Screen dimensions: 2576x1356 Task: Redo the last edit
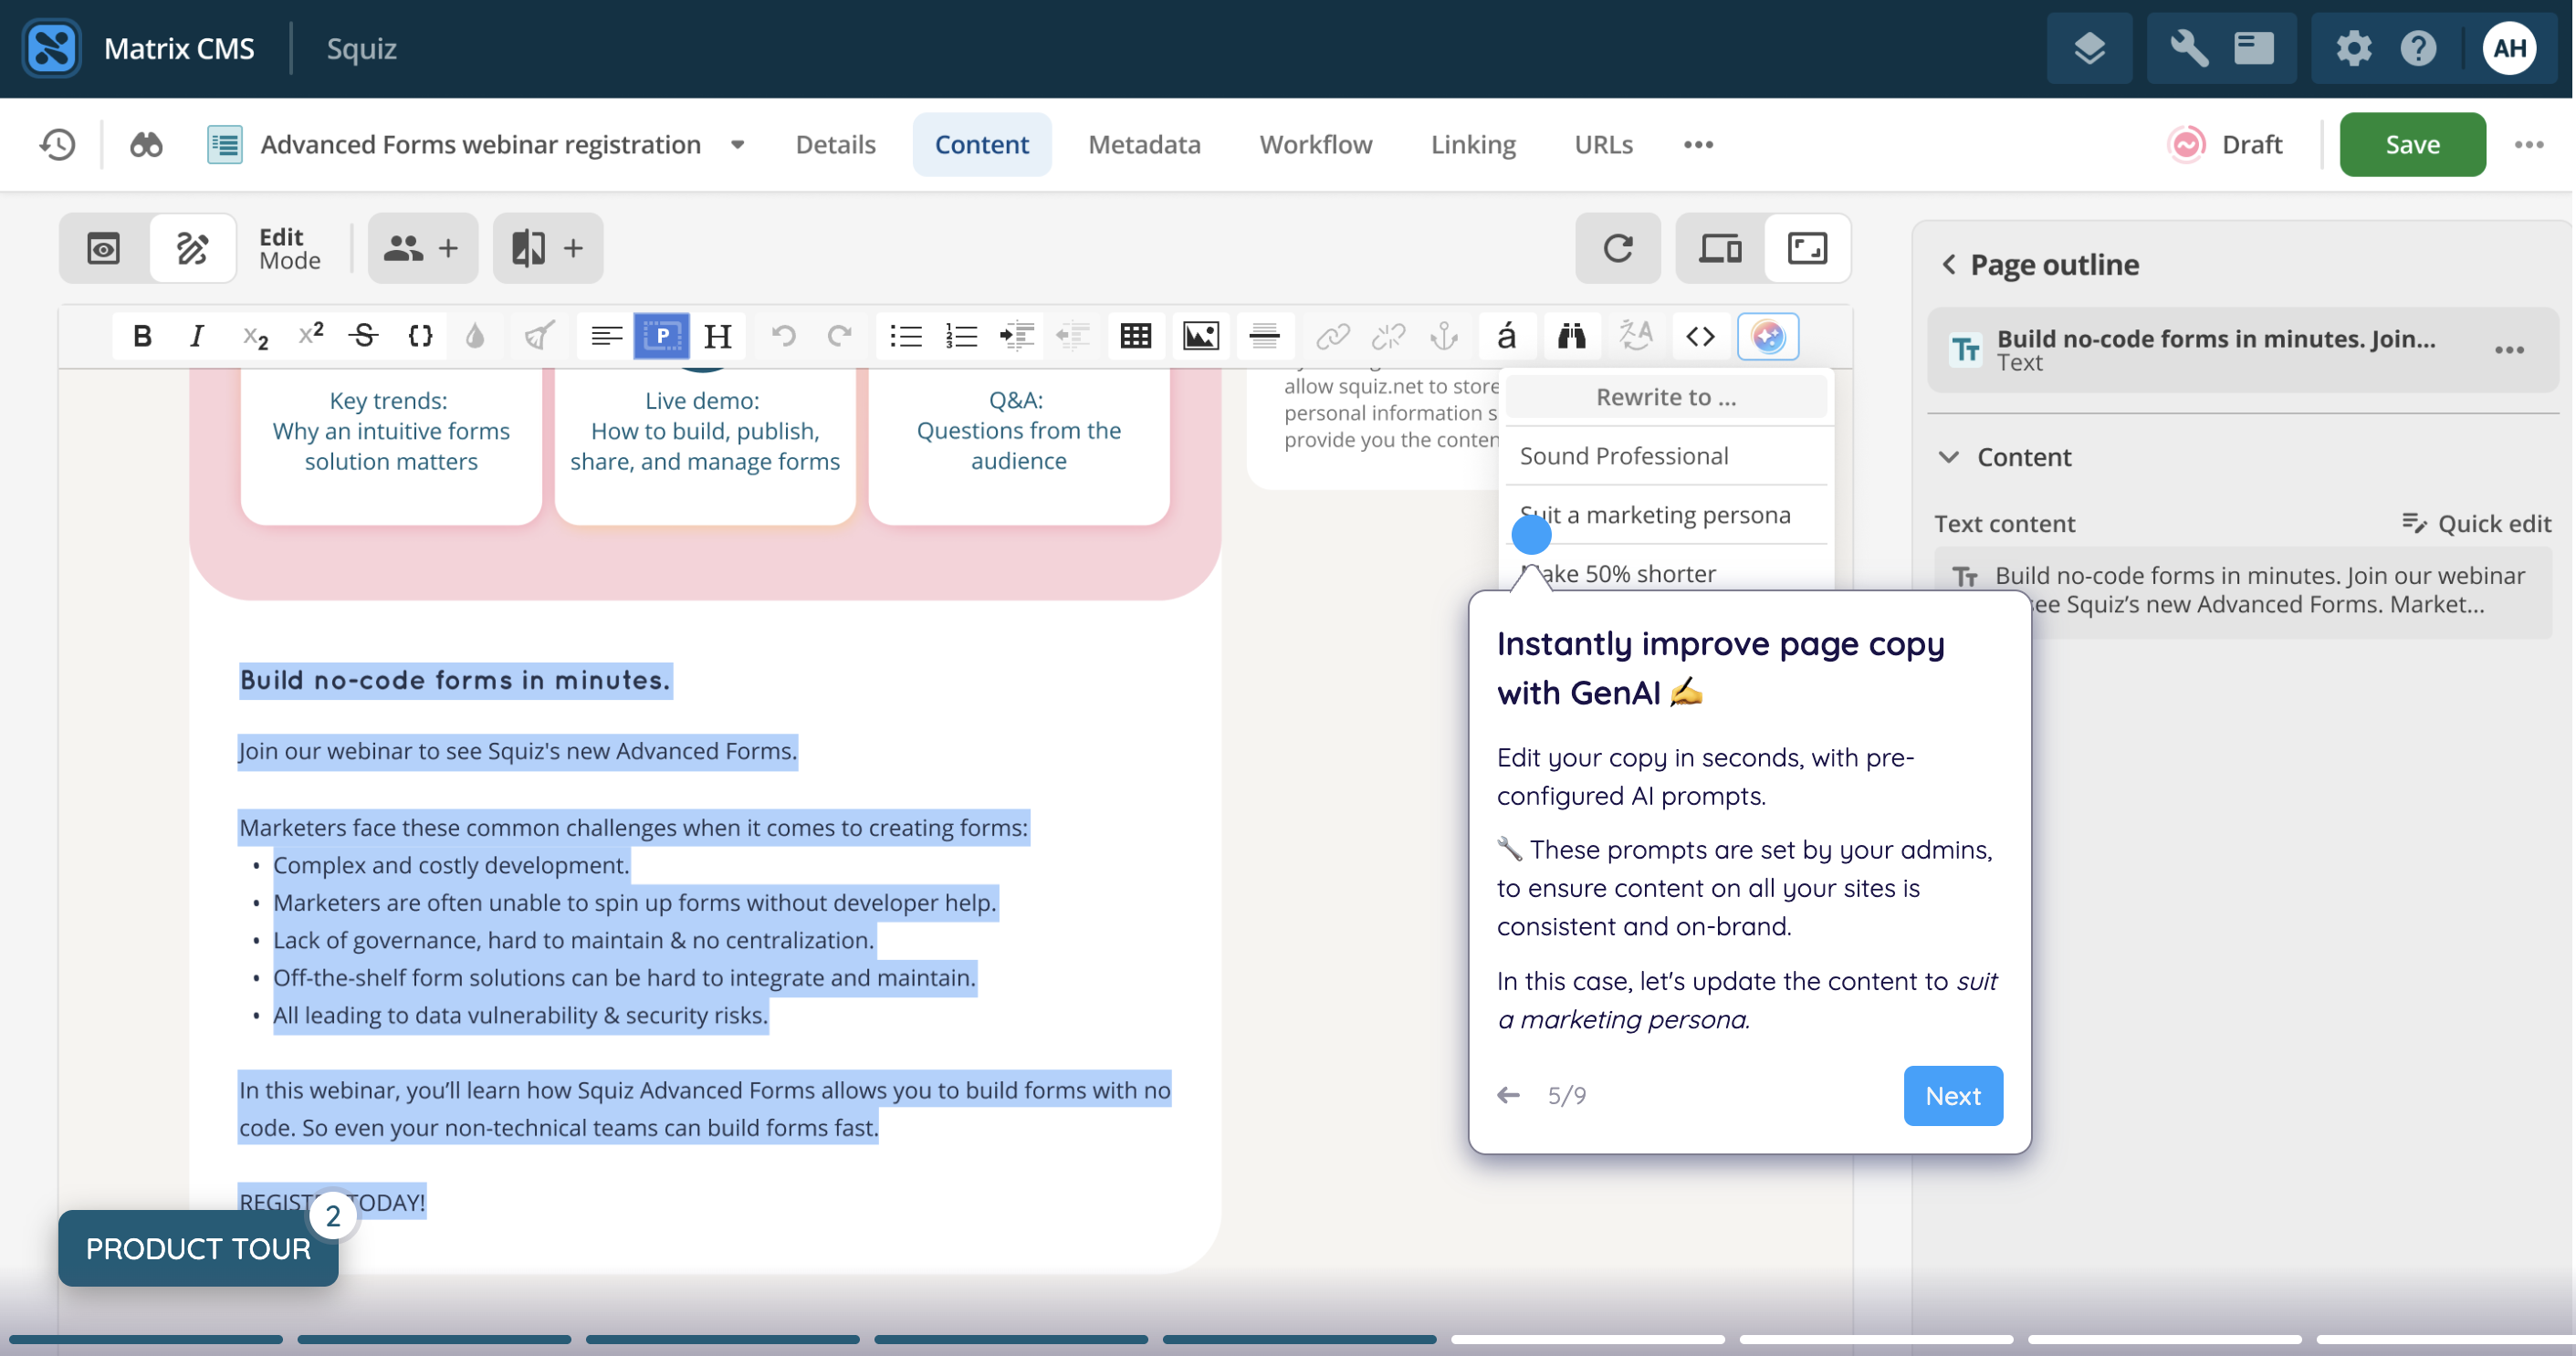coord(839,336)
